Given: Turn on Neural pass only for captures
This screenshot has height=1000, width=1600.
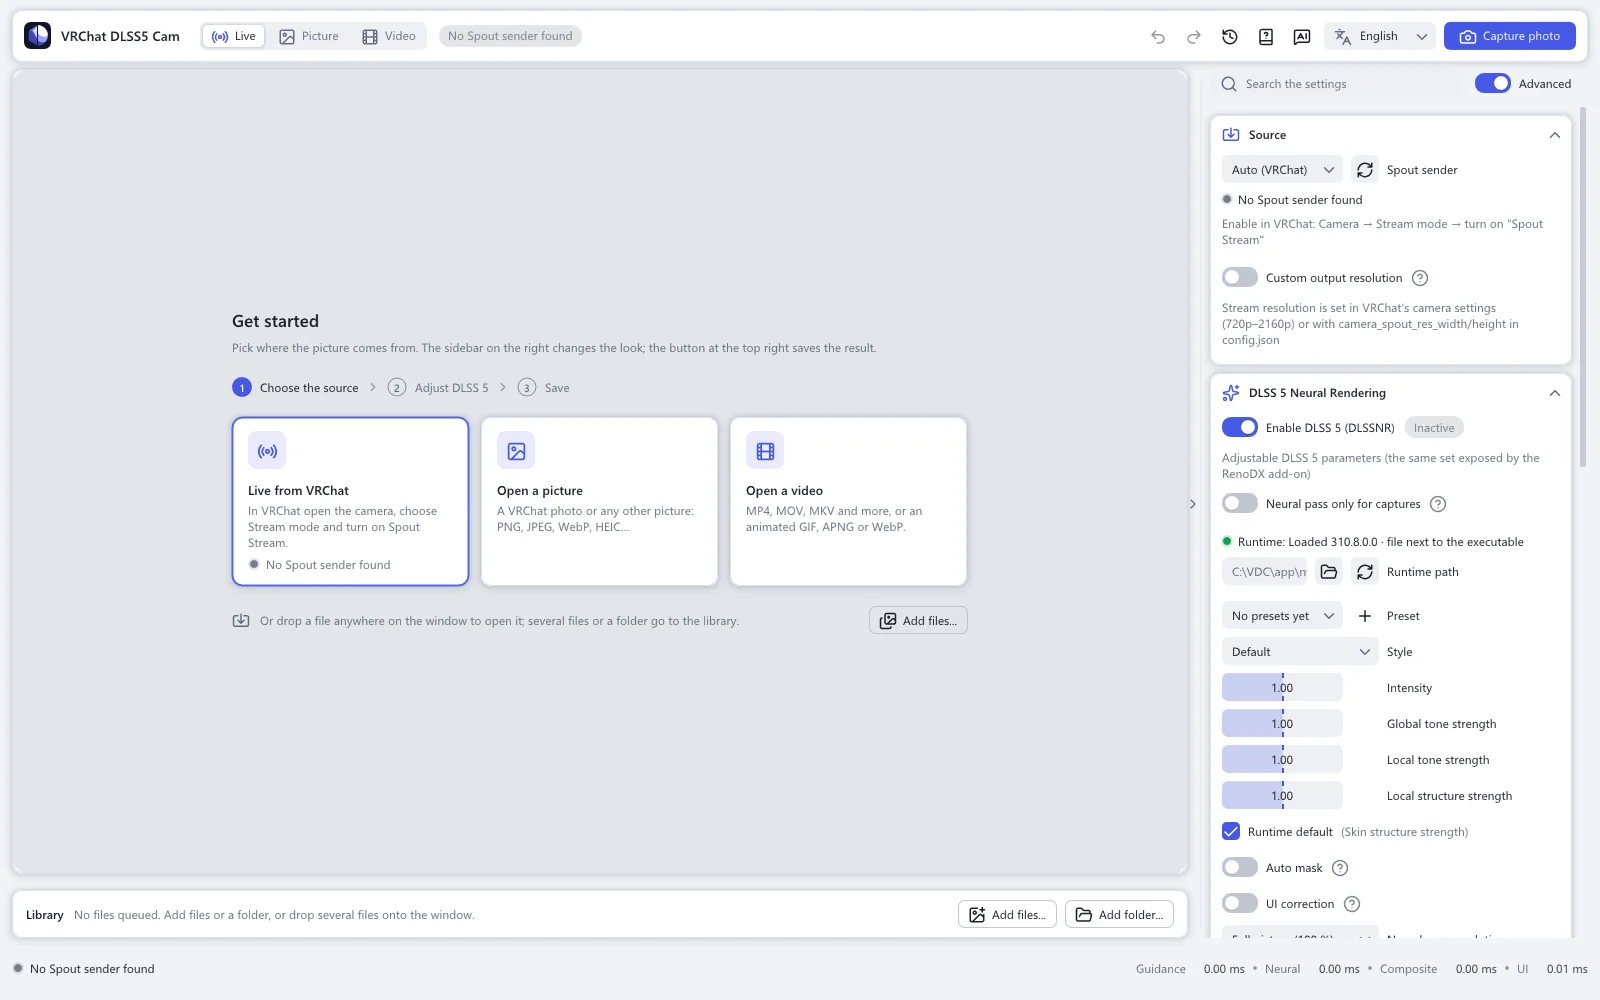Looking at the screenshot, I should pos(1240,504).
